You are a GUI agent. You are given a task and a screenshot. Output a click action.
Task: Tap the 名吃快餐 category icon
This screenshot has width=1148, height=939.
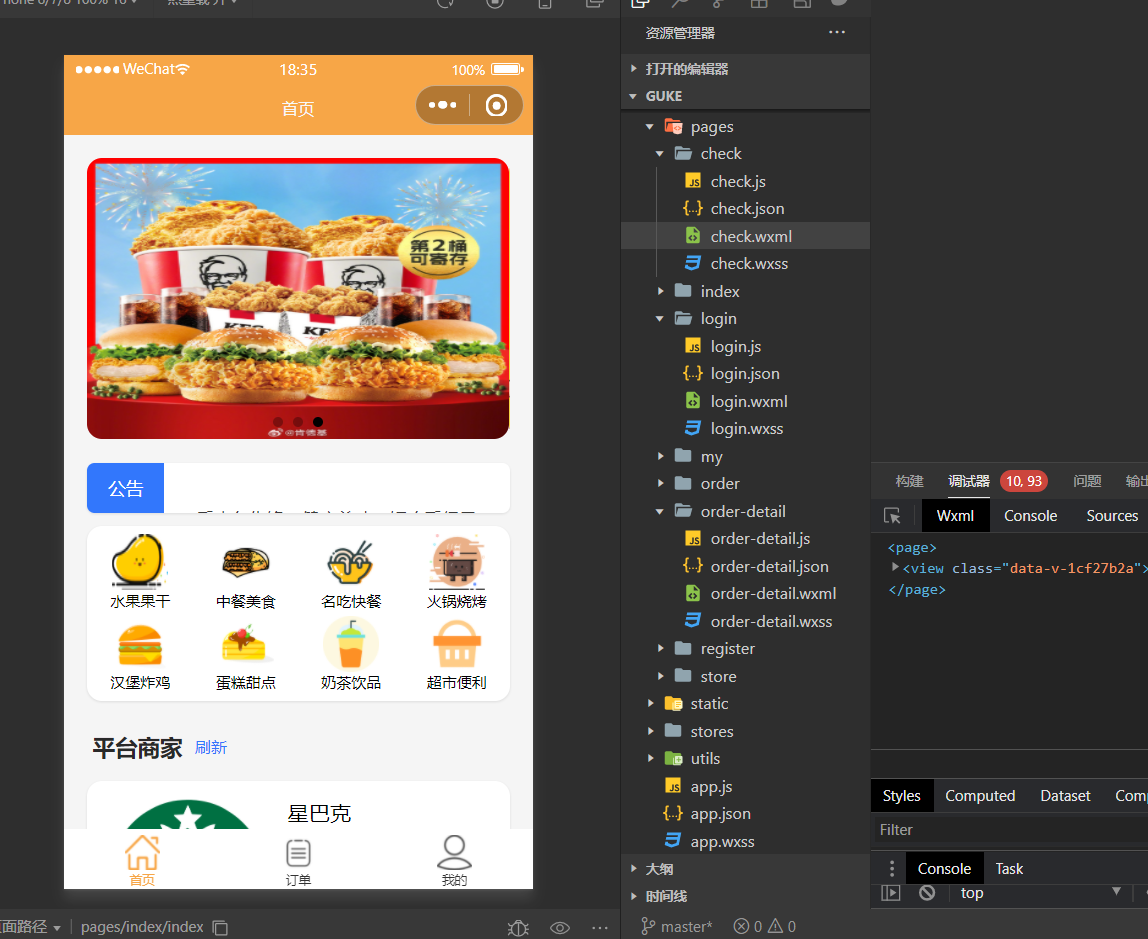pos(351,562)
